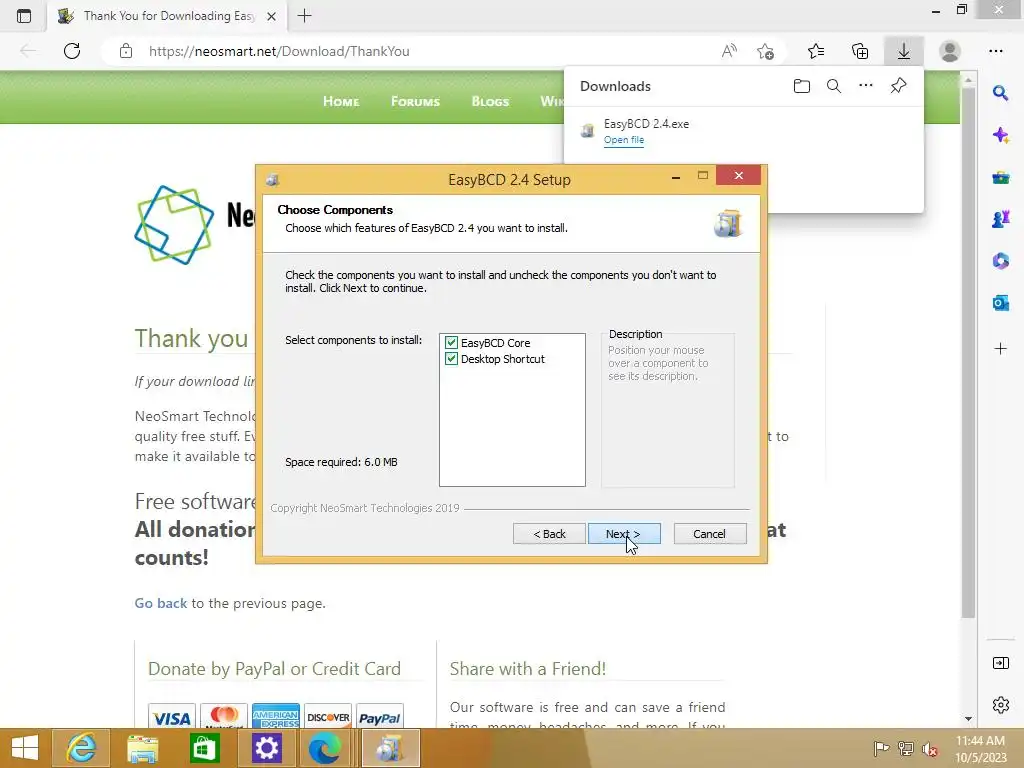Search downloads with magnifier icon
The image size is (1024, 768).
click(834, 86)
